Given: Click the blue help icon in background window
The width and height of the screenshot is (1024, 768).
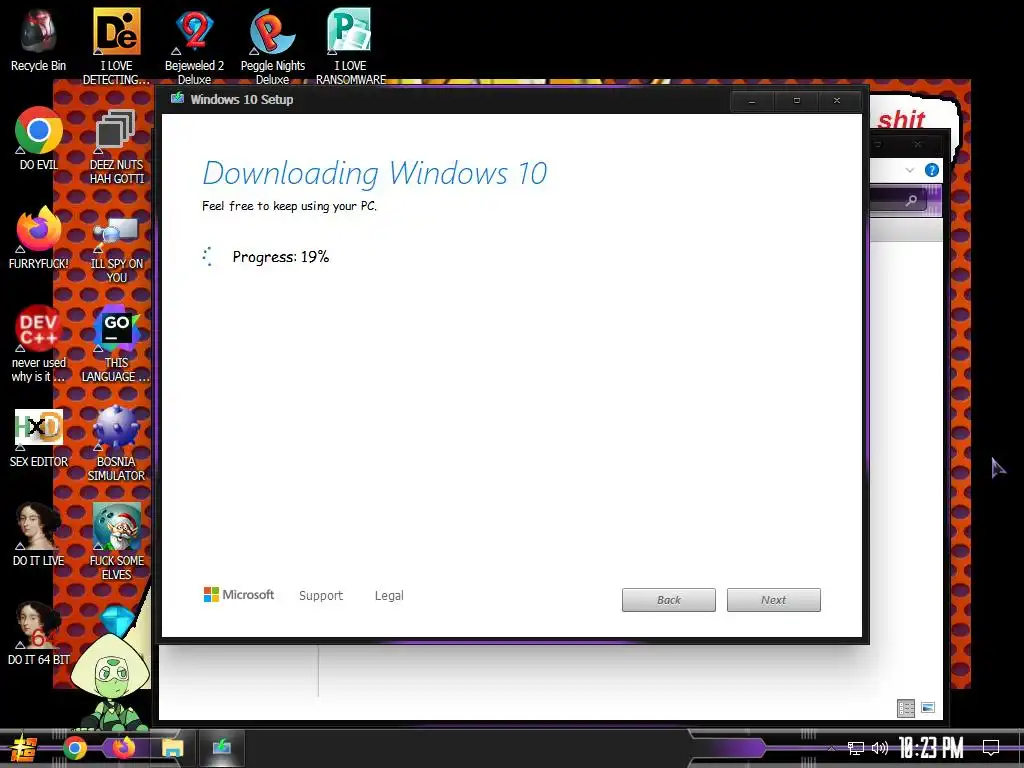Looking at the screenshot, I should coord(932,170).
